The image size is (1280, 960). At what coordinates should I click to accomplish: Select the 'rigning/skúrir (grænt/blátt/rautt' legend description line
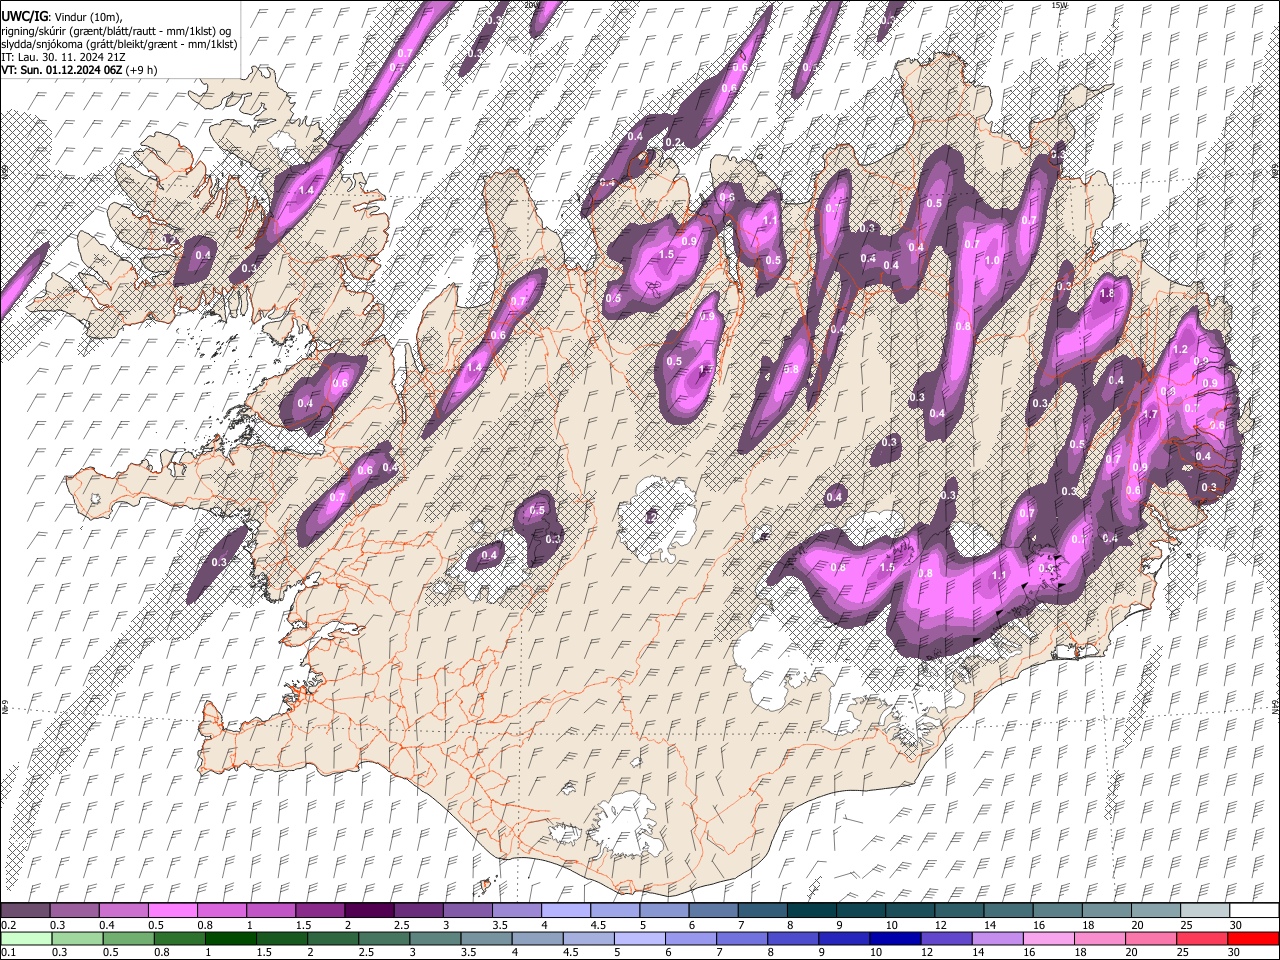pos(115,31)
